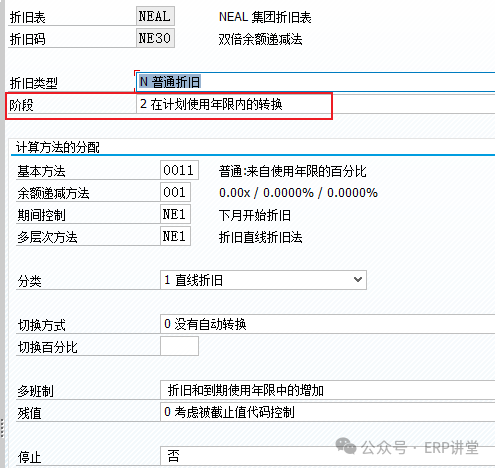
Task: Click the 基本方法 input showing 0011
Action: pos(179,170)
